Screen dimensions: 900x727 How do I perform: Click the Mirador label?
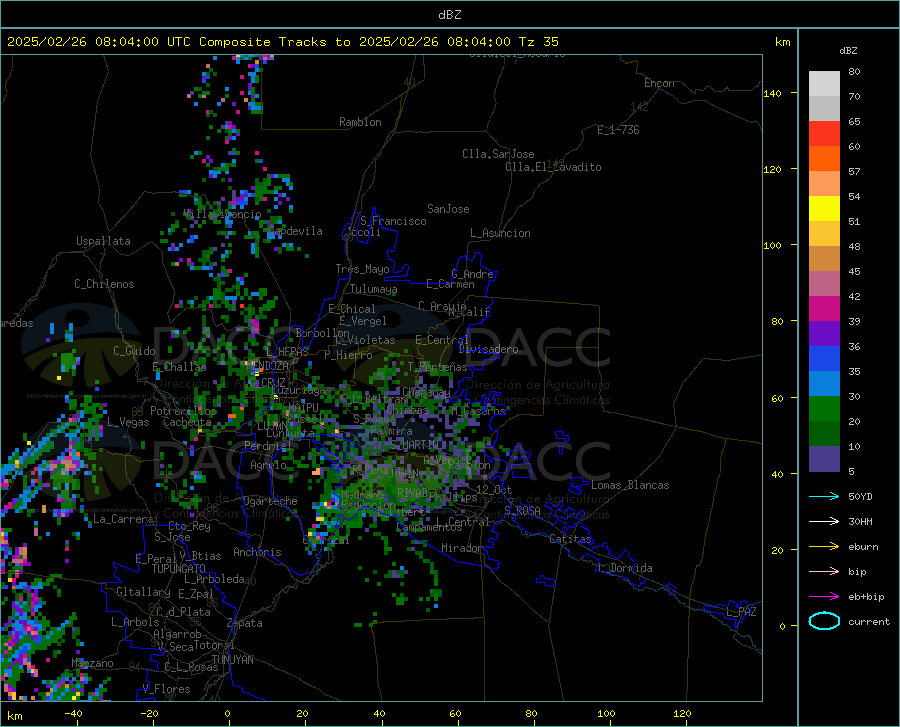461,548
